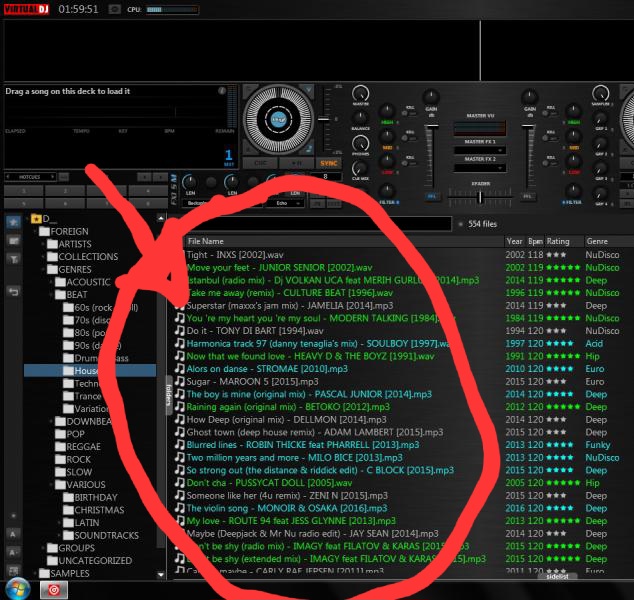
Task: Click the sidebar list view icon below the star
Action: pyautogui.click(x=13, y=241)
